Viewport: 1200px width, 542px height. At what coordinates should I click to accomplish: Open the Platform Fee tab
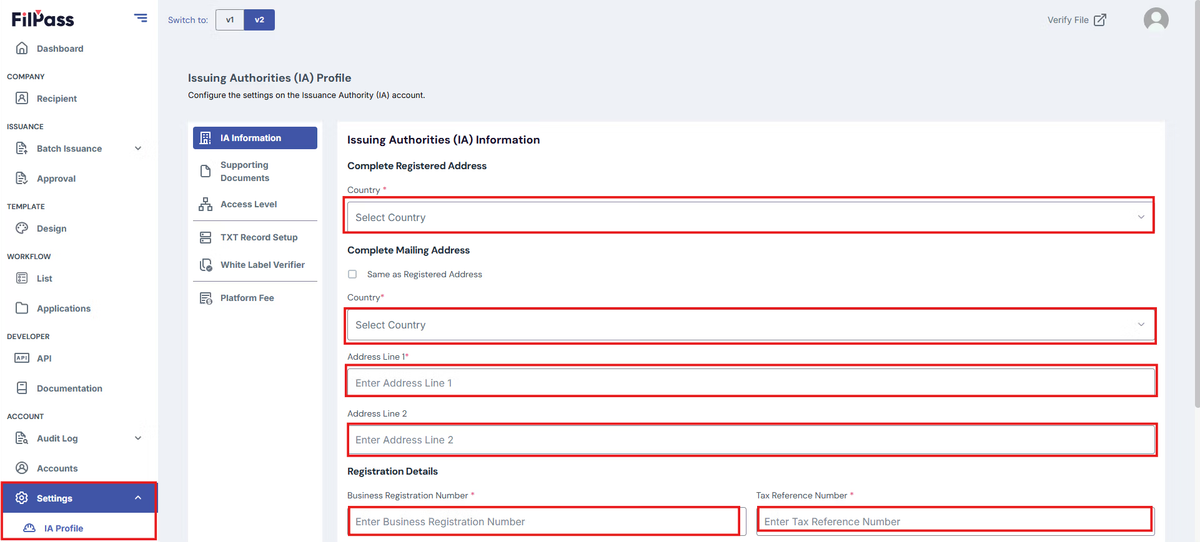coord(255,298)
